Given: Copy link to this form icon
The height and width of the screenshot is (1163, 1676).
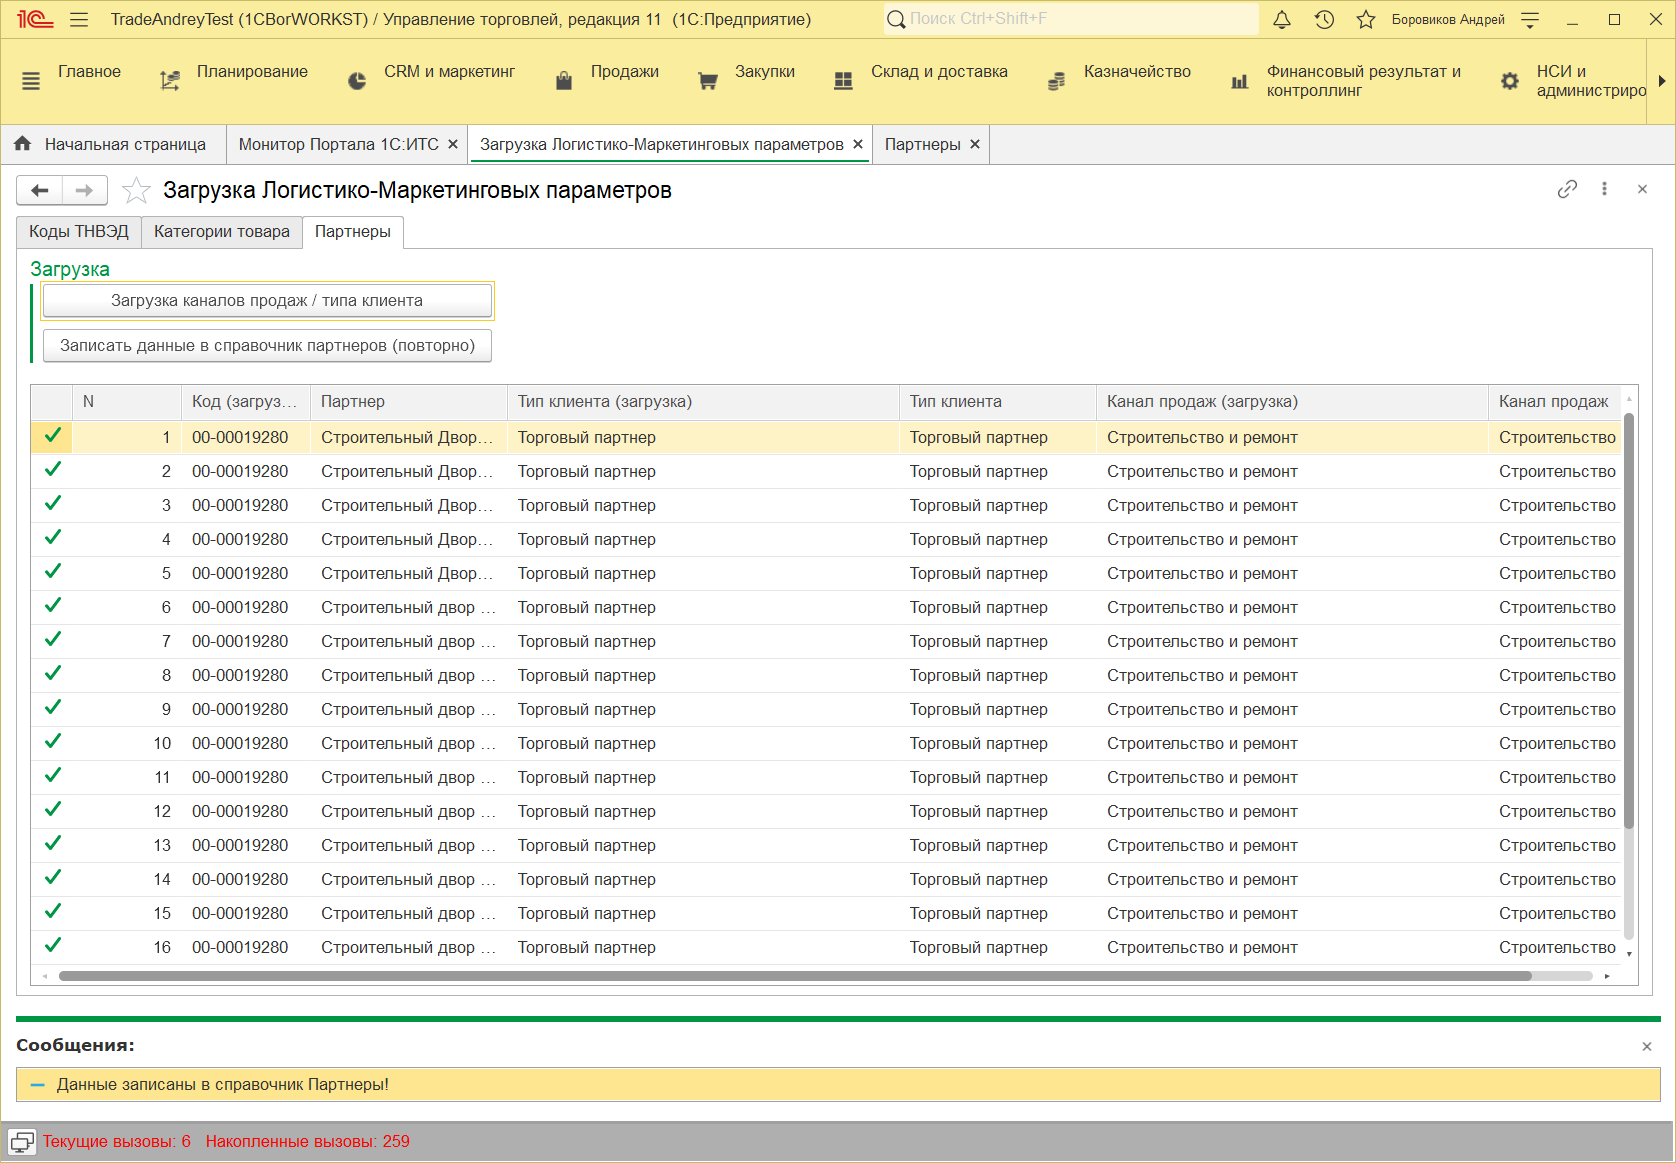Looking at the screenshot, I should click(x=1567, y=189).
